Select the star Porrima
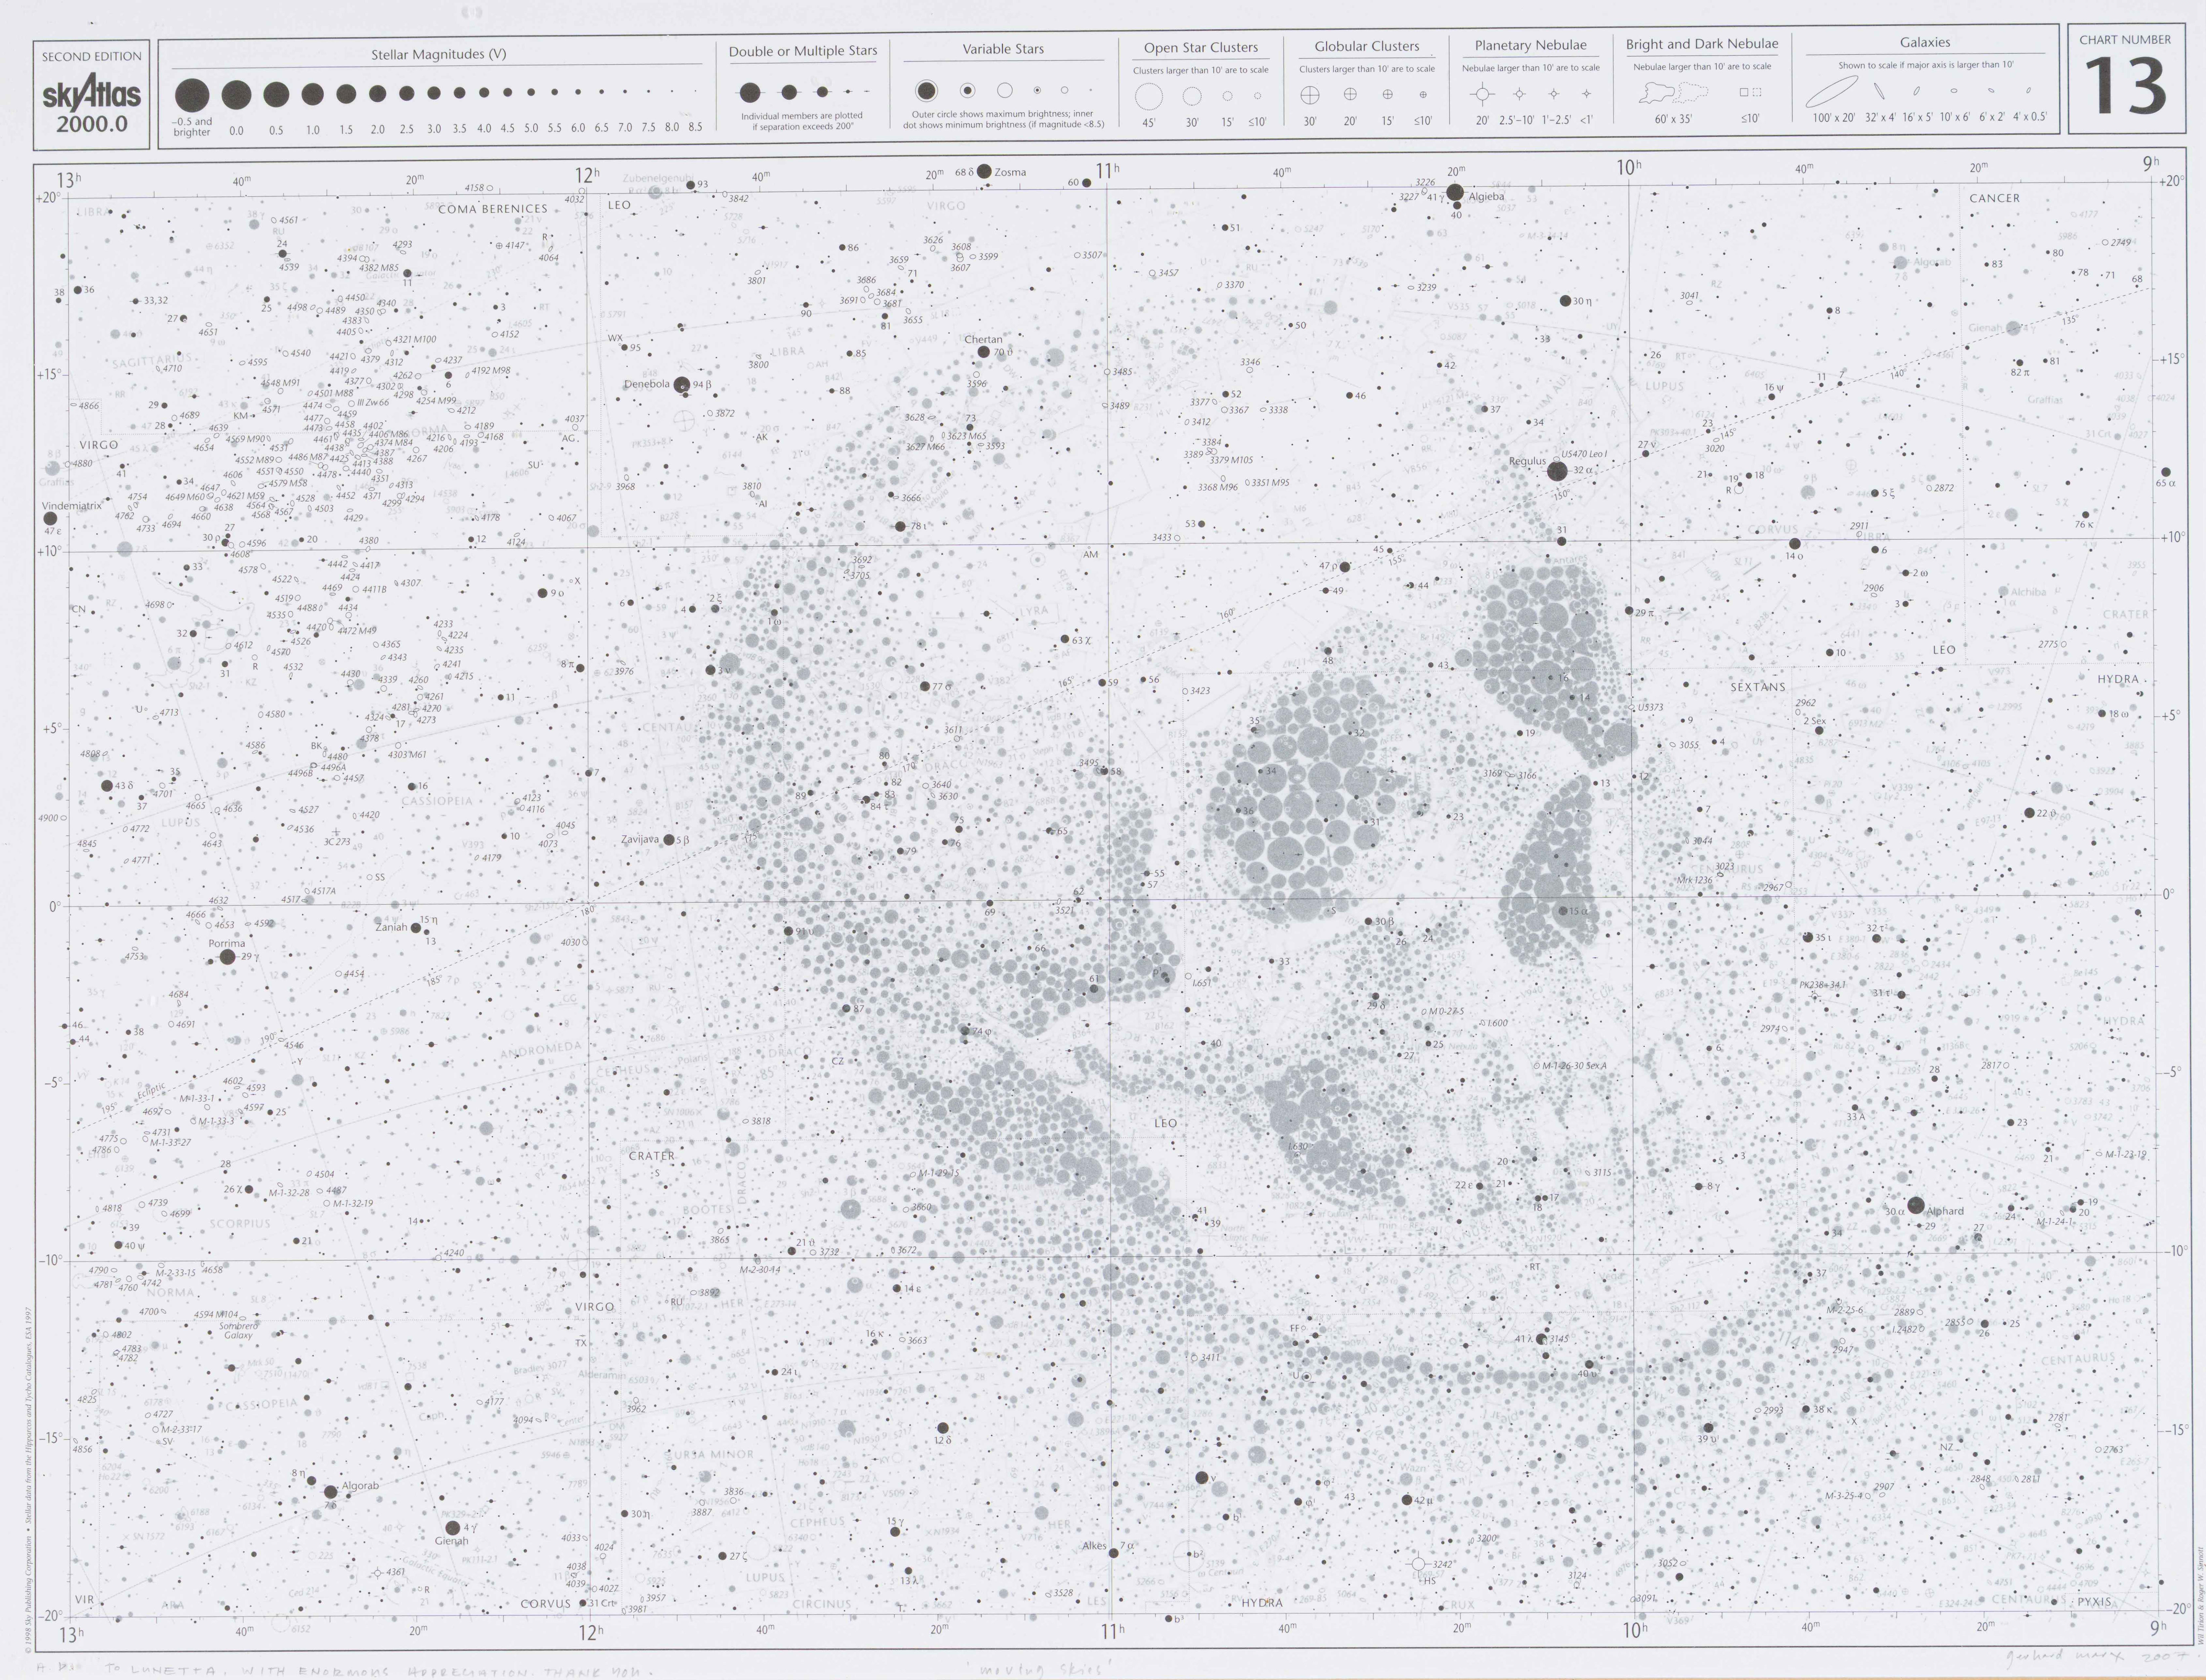 pyautogui.click(x=227, y=957)
